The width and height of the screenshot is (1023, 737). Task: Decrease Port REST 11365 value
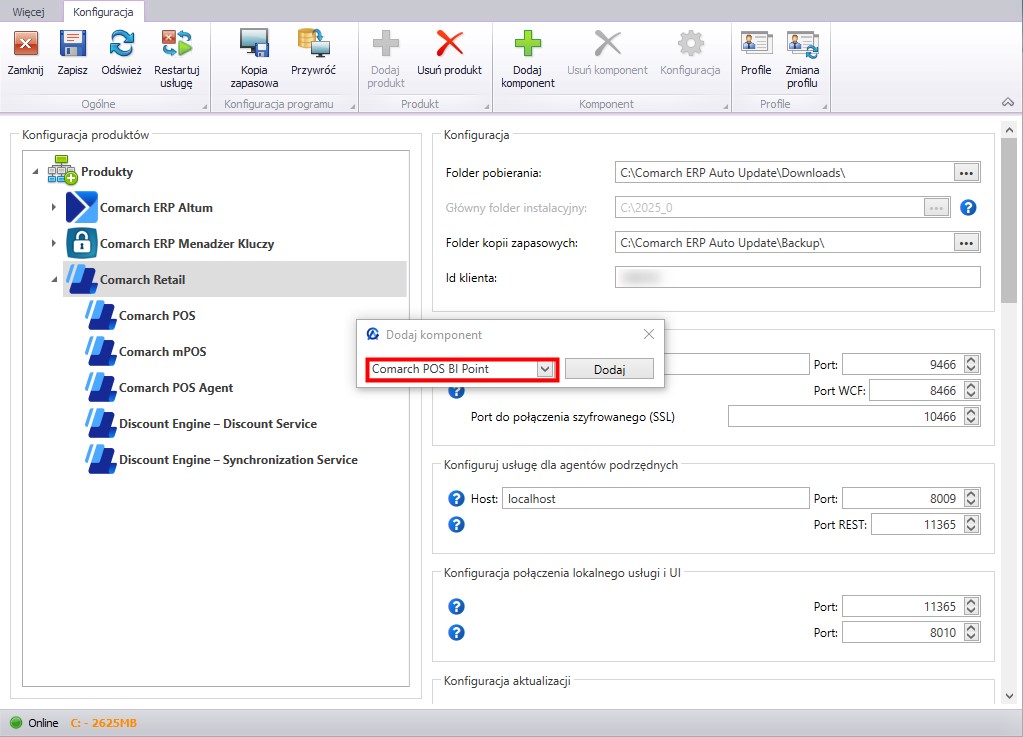click(971, 529)
